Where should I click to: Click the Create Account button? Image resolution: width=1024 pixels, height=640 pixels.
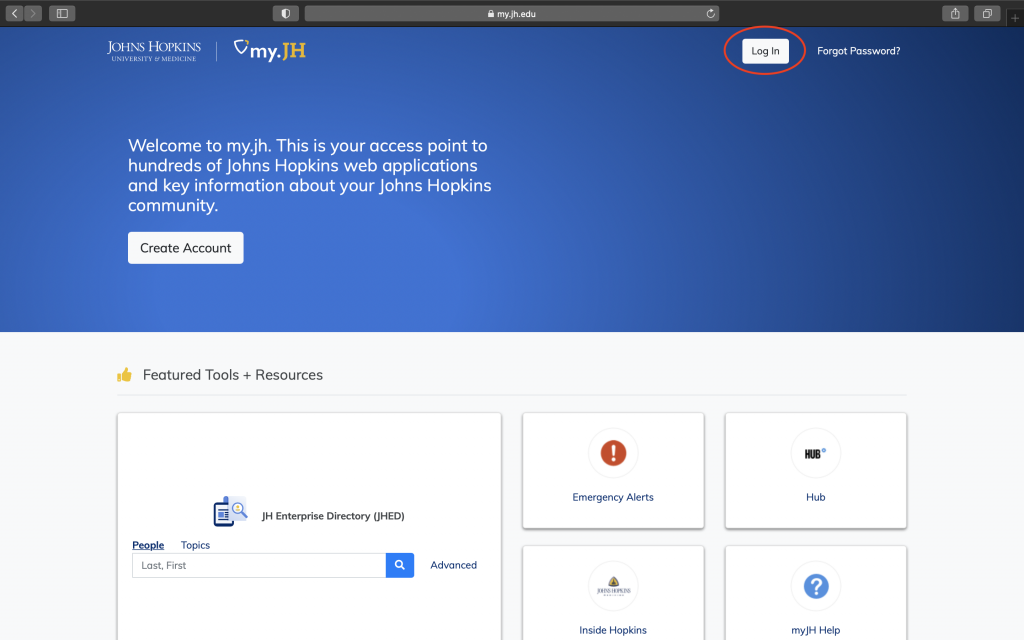click(x=185, y=248)
